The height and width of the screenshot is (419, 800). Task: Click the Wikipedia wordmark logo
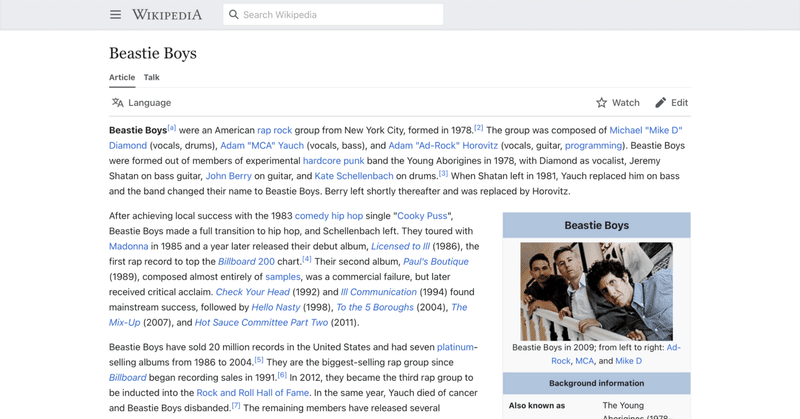click(x=168, y=15)
